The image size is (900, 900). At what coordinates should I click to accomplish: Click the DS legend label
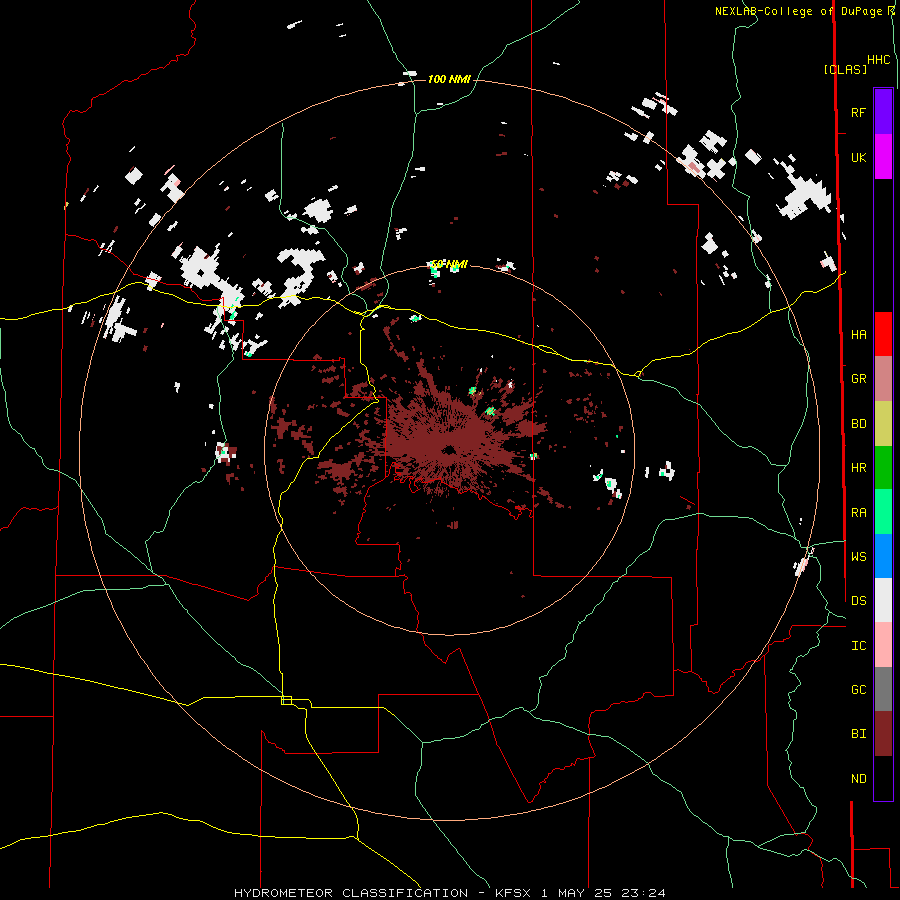tap(858, 601)
